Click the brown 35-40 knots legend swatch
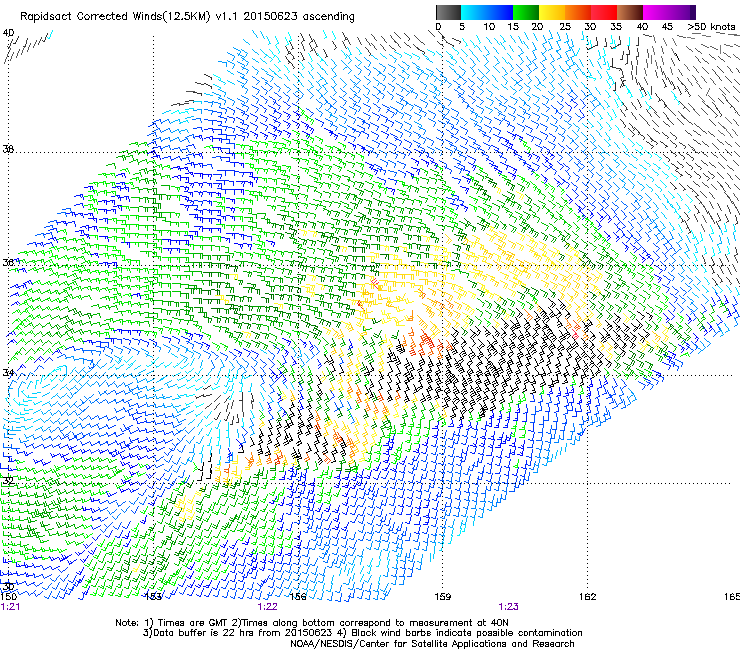 click(x=630, y=12)
